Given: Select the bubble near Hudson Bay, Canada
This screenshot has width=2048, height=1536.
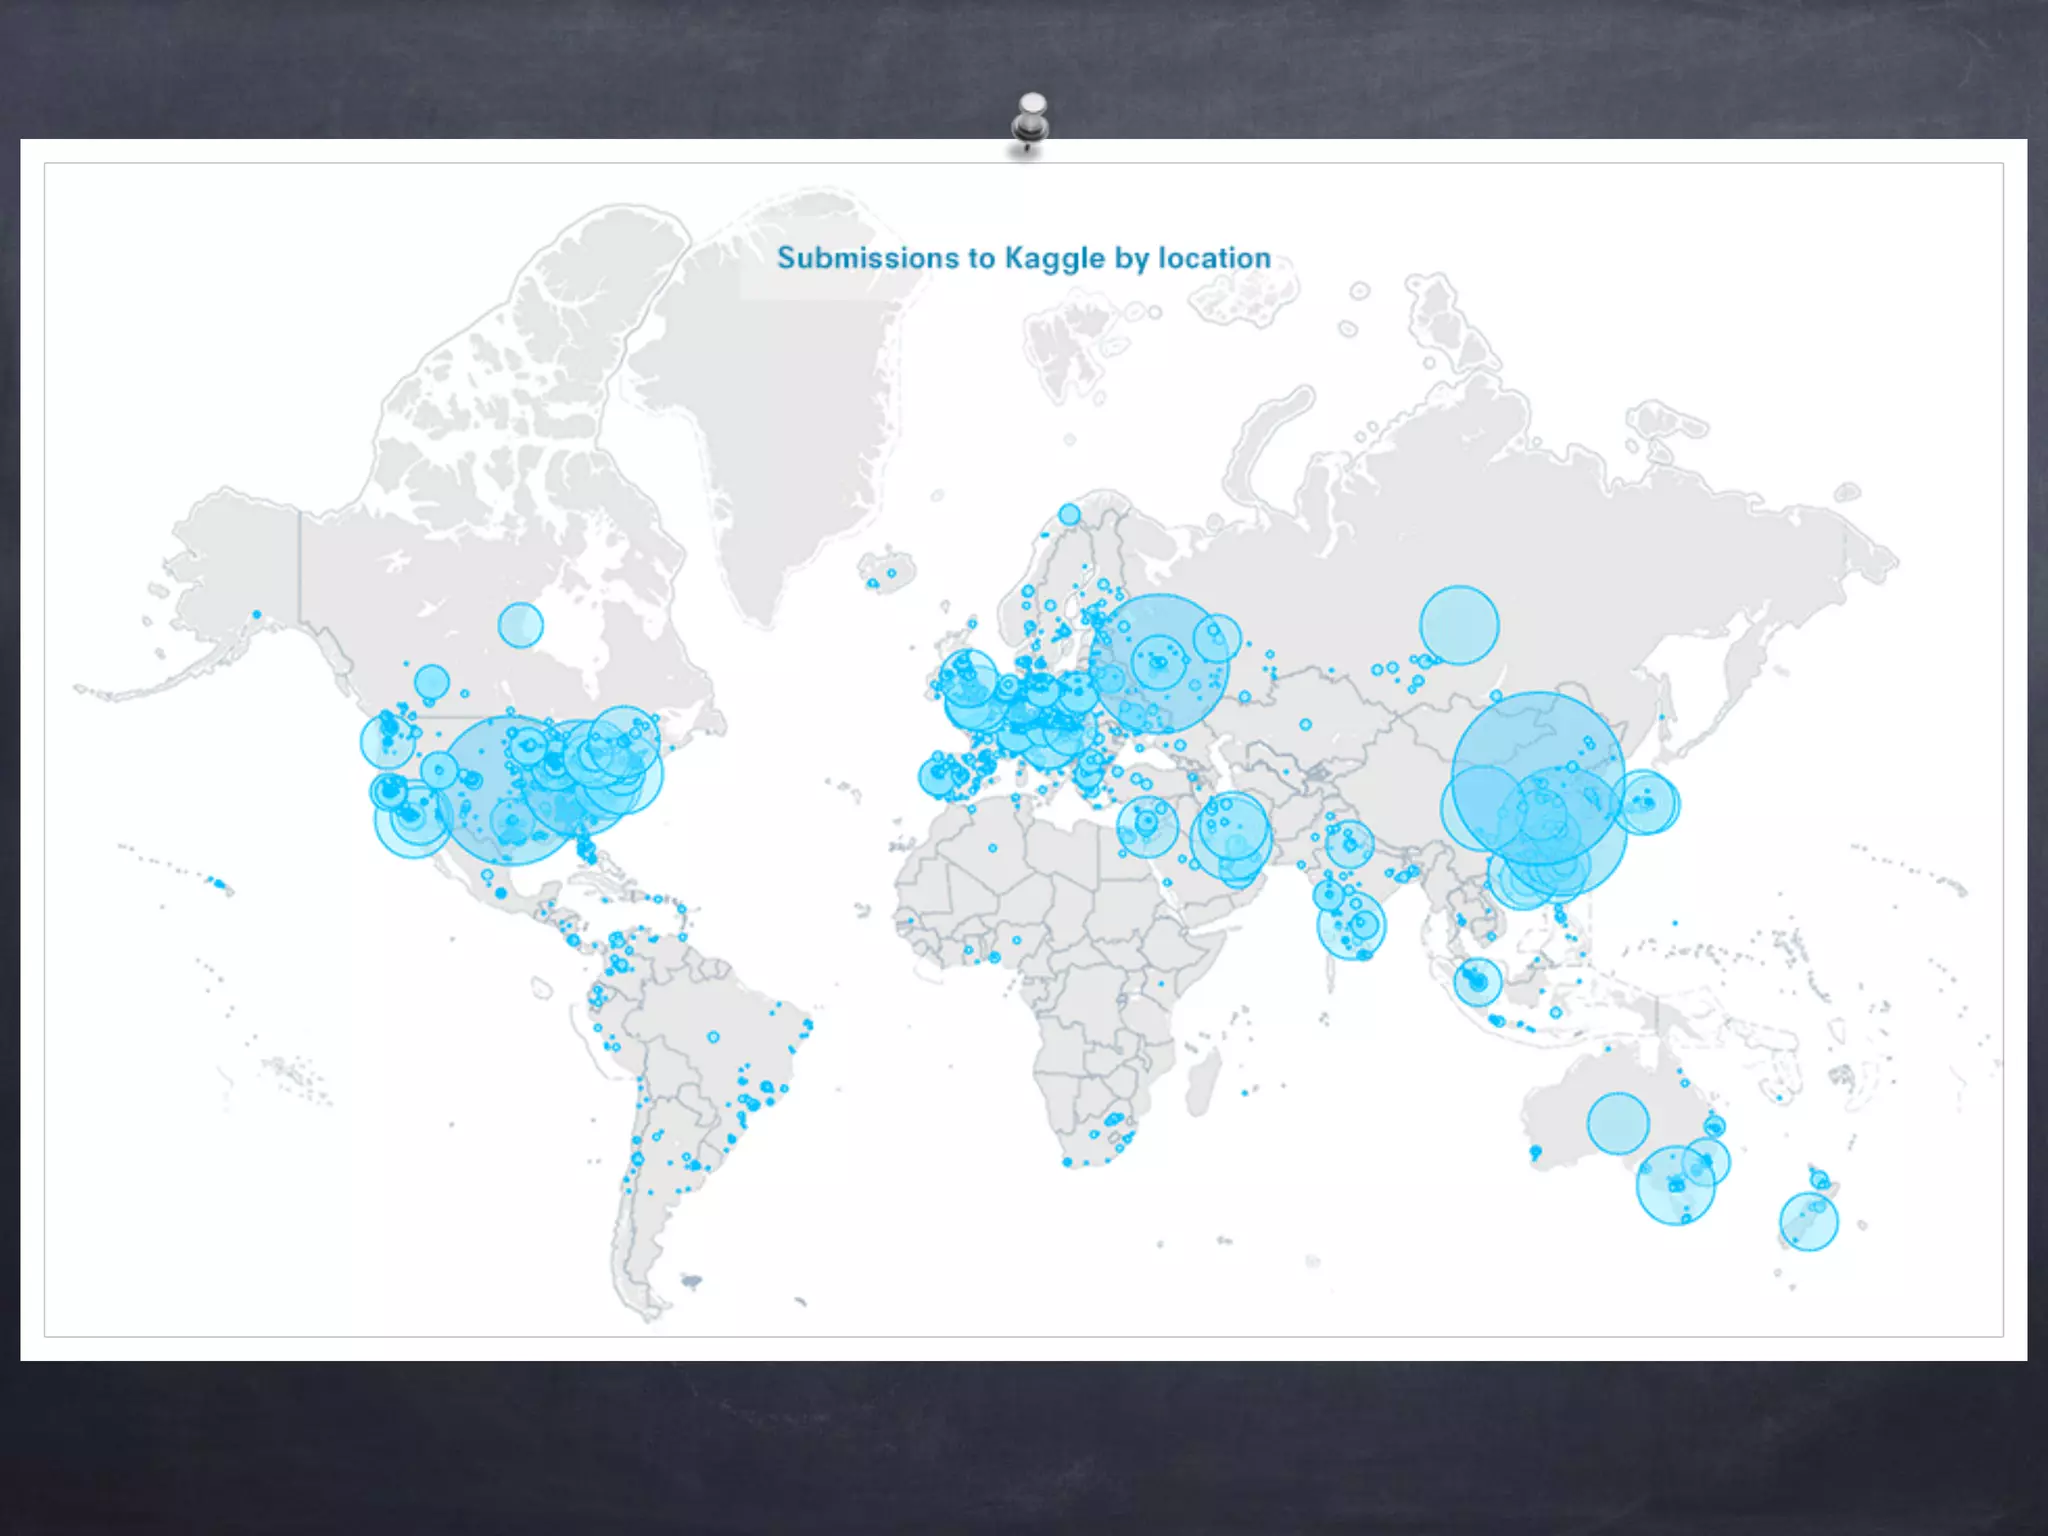Looking at the screenshot, I should [x=520, y=625].
